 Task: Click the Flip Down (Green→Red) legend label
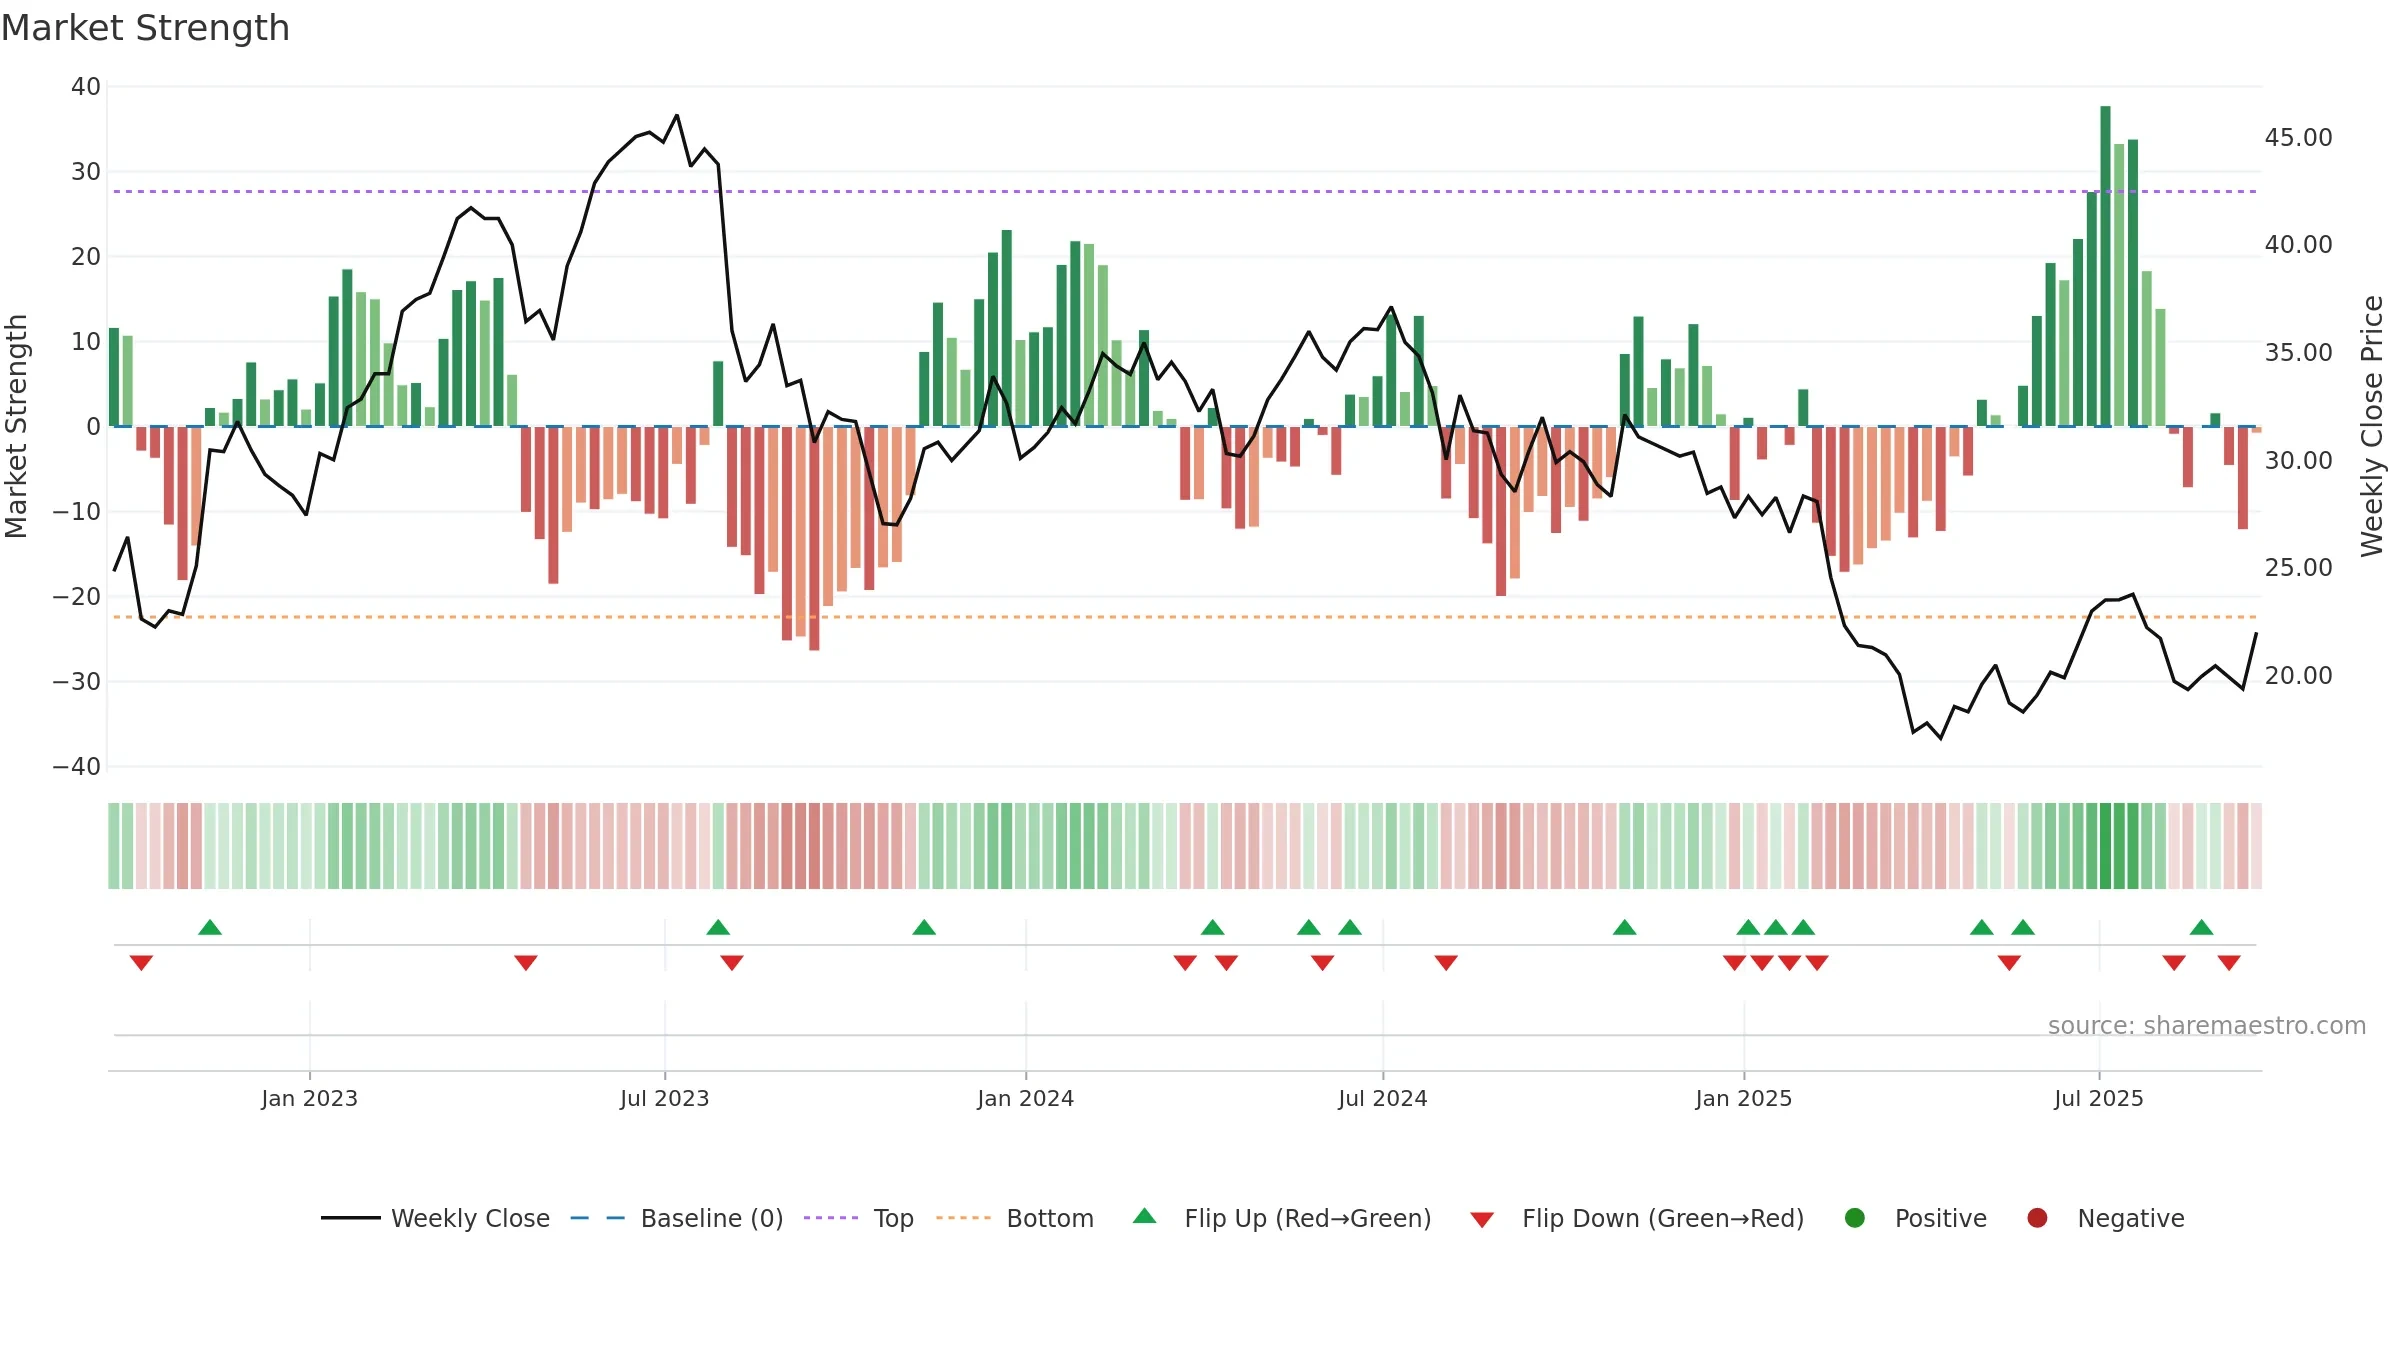[1663, 1218]
